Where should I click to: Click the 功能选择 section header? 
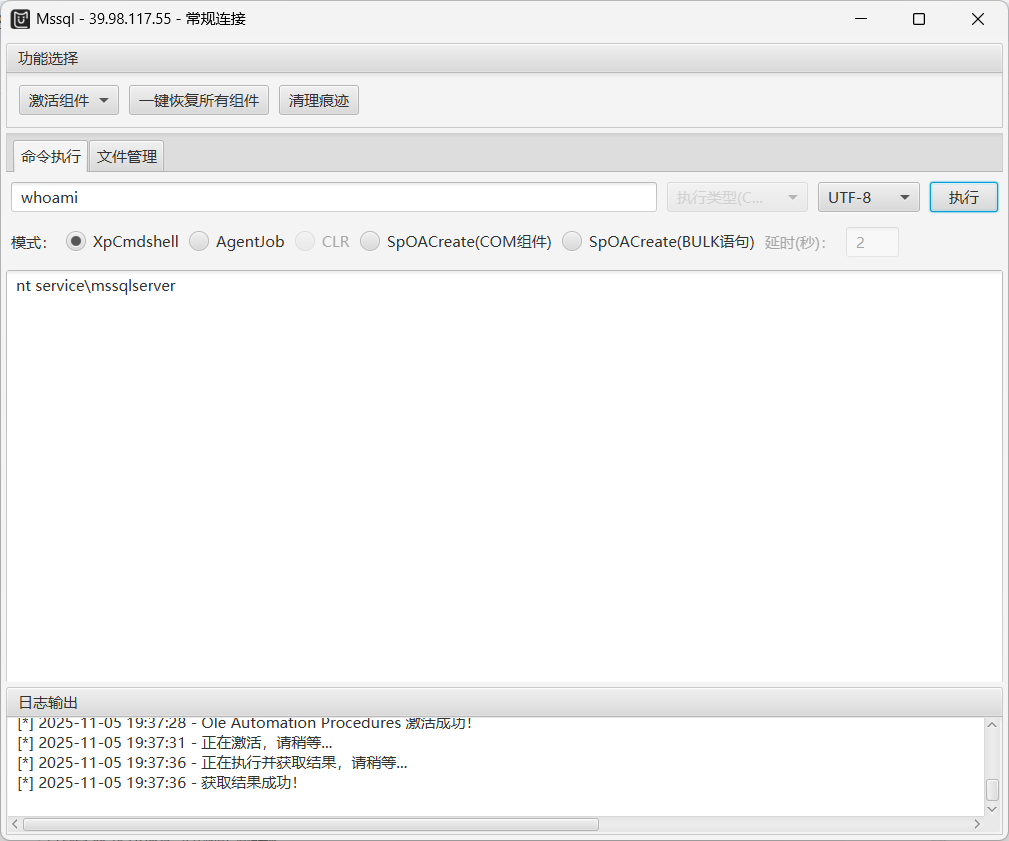46,58
